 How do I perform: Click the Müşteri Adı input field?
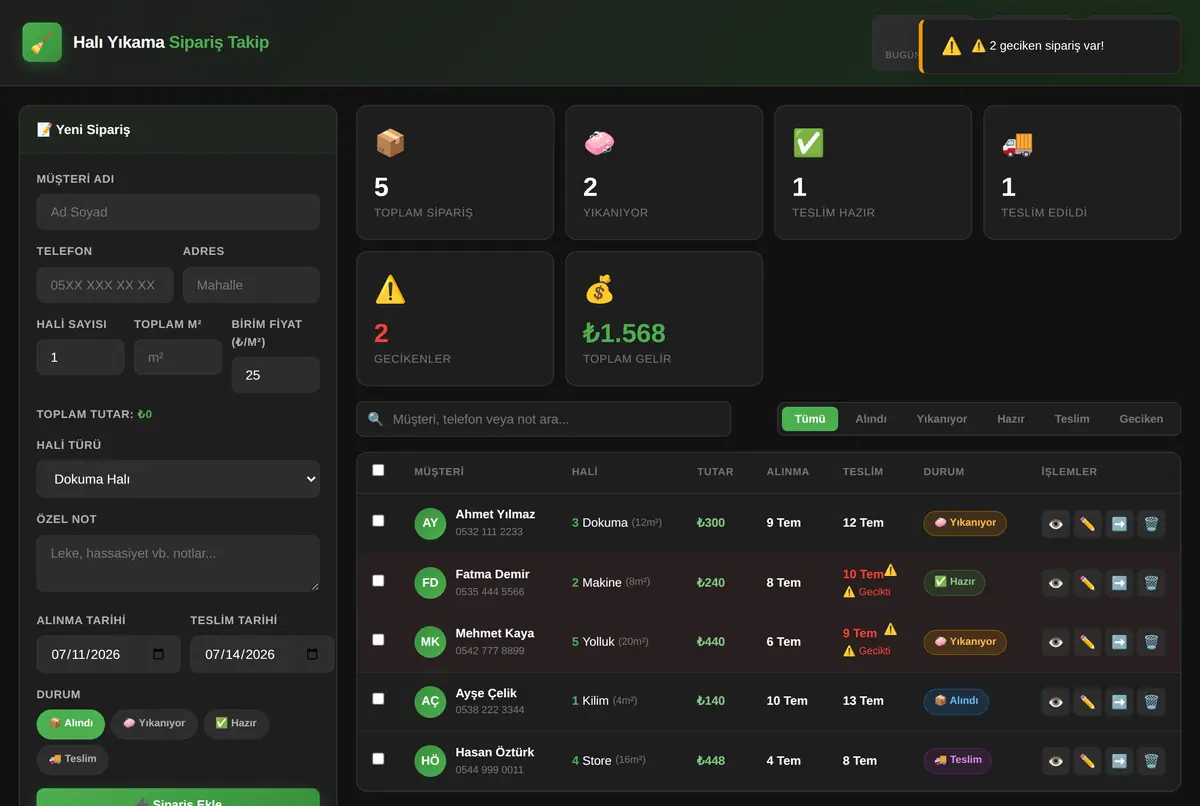tap(178, 212)
